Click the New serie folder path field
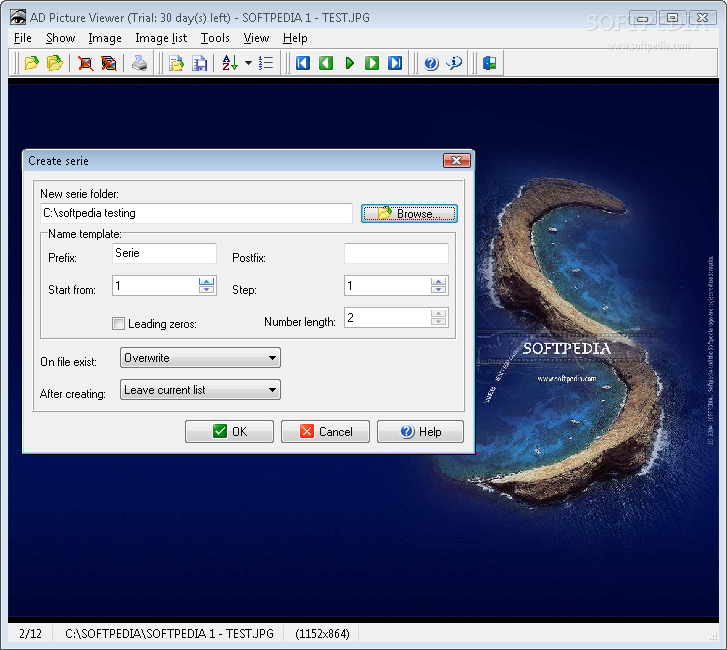This screenshot has width=727, height=650. 196,213
